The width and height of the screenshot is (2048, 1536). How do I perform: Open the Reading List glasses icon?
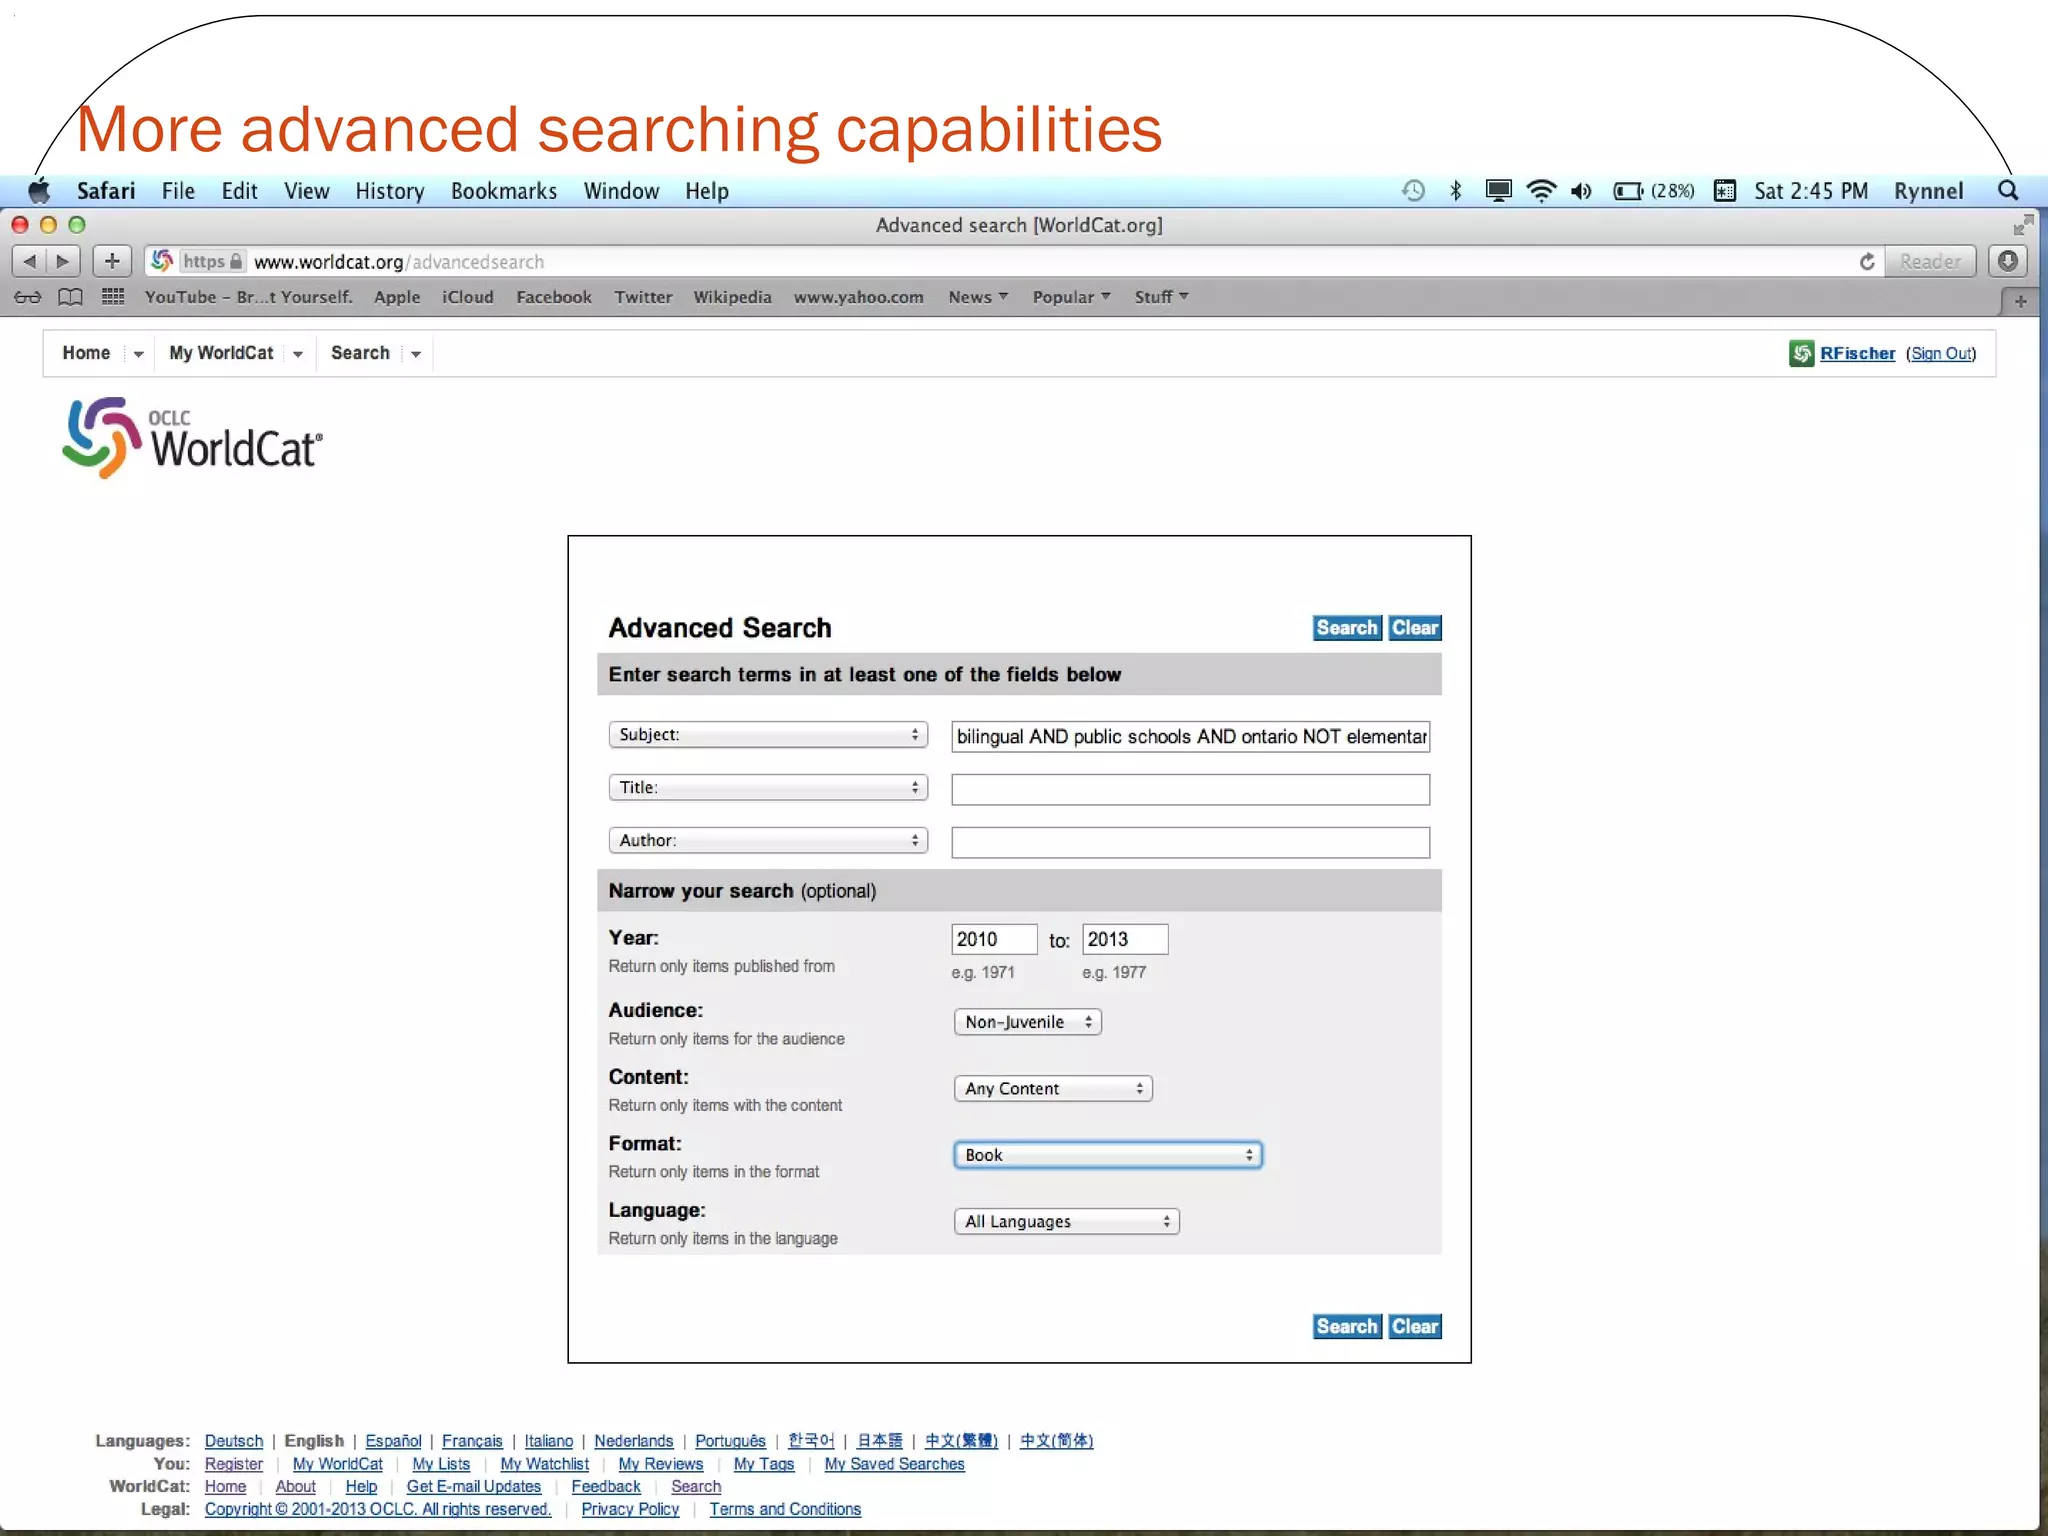pyautogui.click(x=27, y=297)
